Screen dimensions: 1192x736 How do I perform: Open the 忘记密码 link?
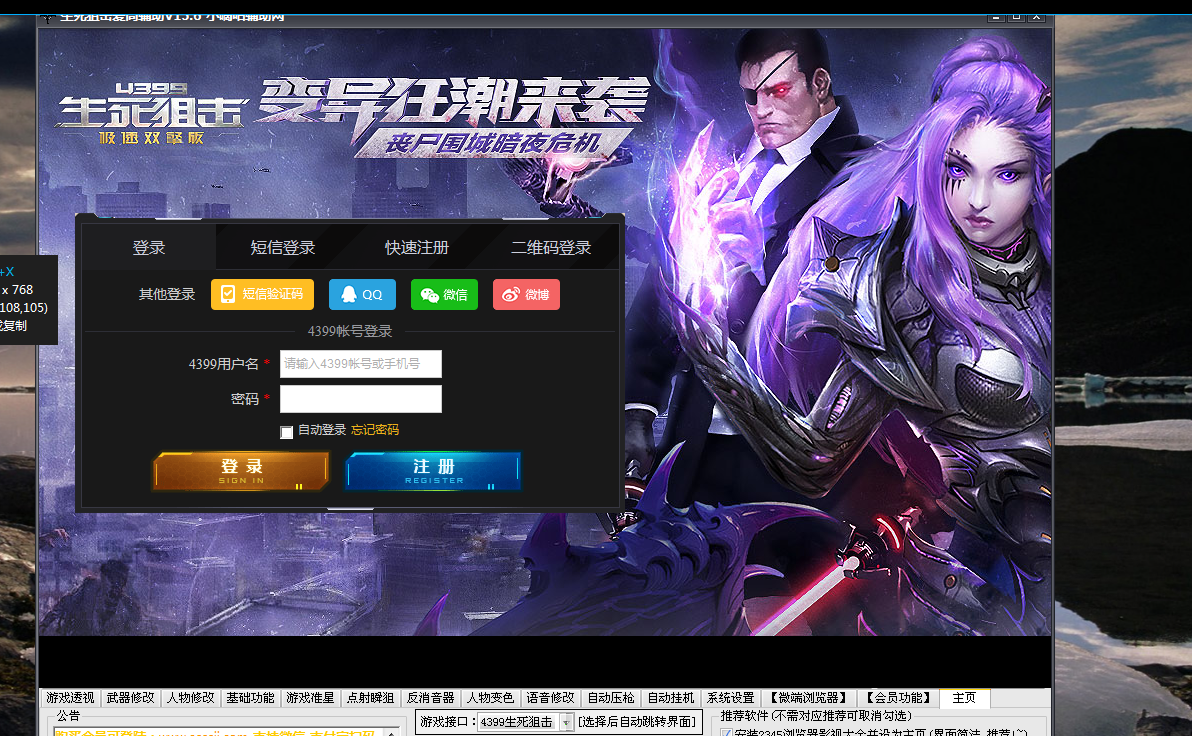pyautogui.click(x=375, y=430)
